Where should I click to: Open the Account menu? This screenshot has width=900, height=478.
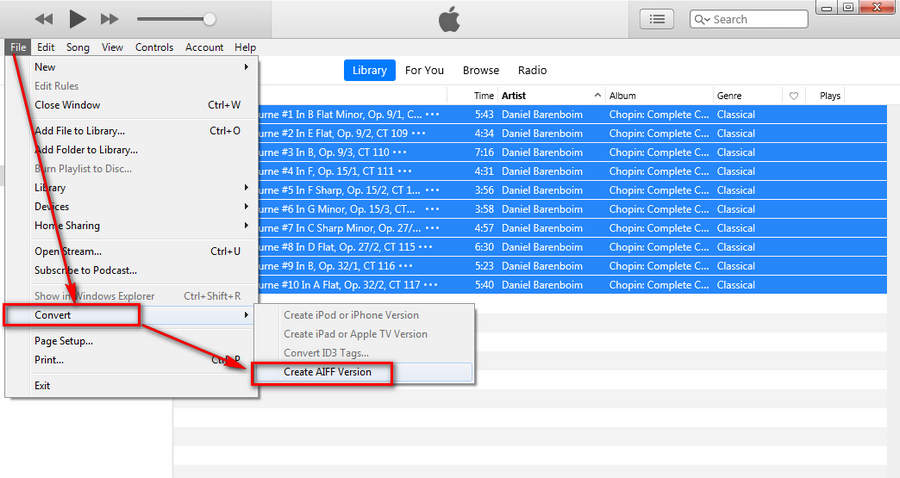204,47
